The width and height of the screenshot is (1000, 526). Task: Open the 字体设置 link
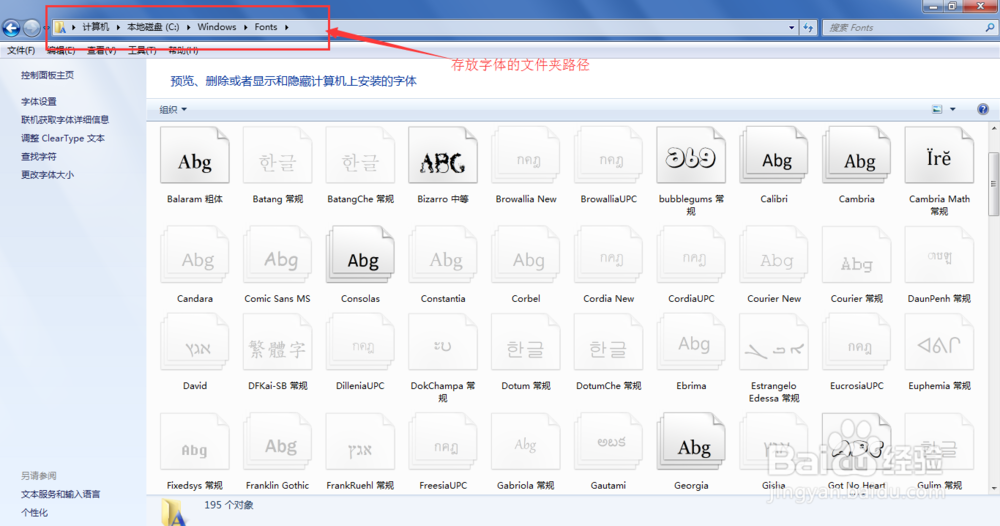[x=39, y=101]
